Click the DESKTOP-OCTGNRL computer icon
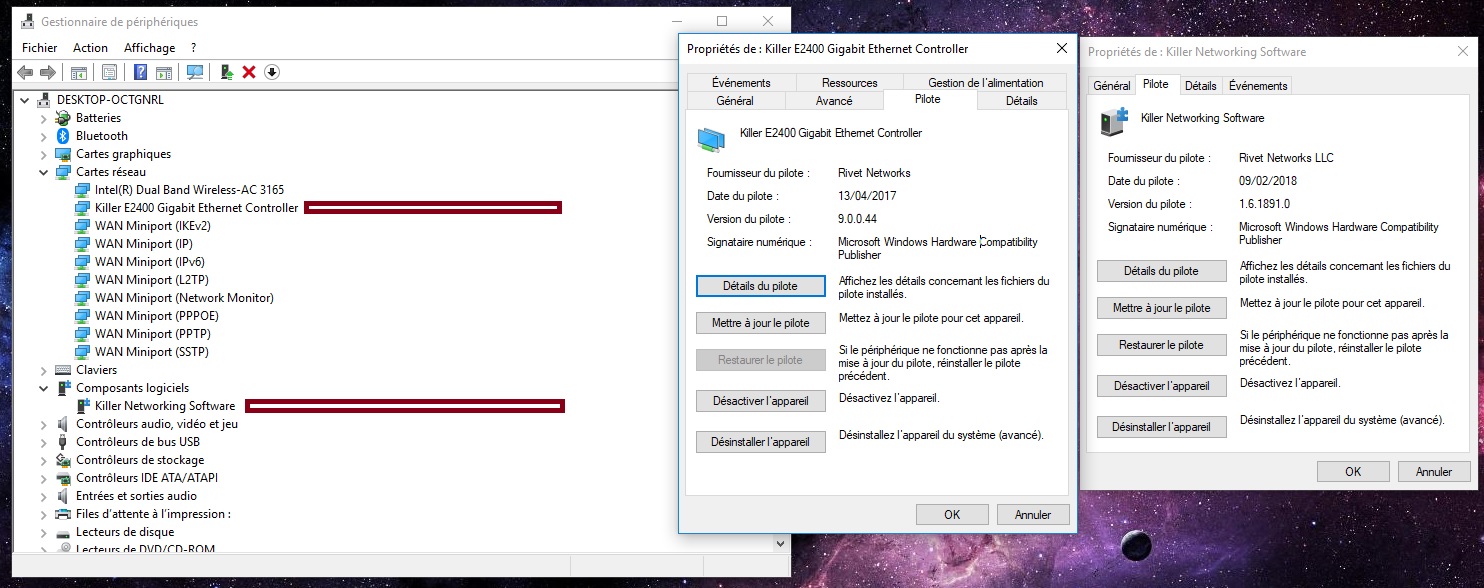Viewport: 1484px width, 588px height. (45, 100)
